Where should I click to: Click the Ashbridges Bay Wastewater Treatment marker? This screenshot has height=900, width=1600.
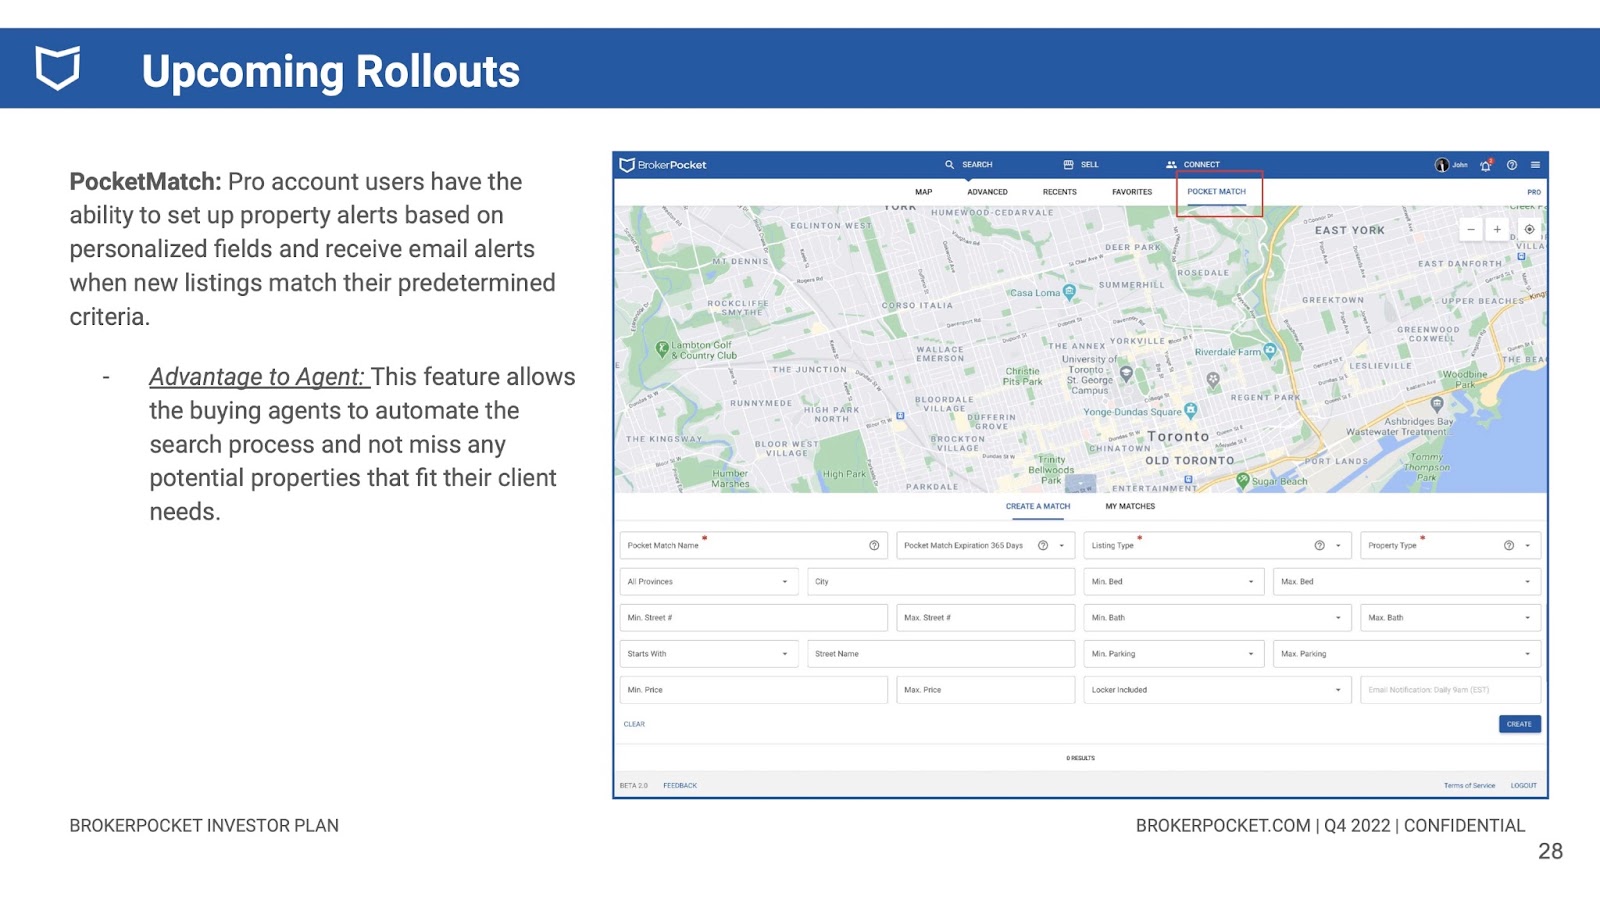1437,405
